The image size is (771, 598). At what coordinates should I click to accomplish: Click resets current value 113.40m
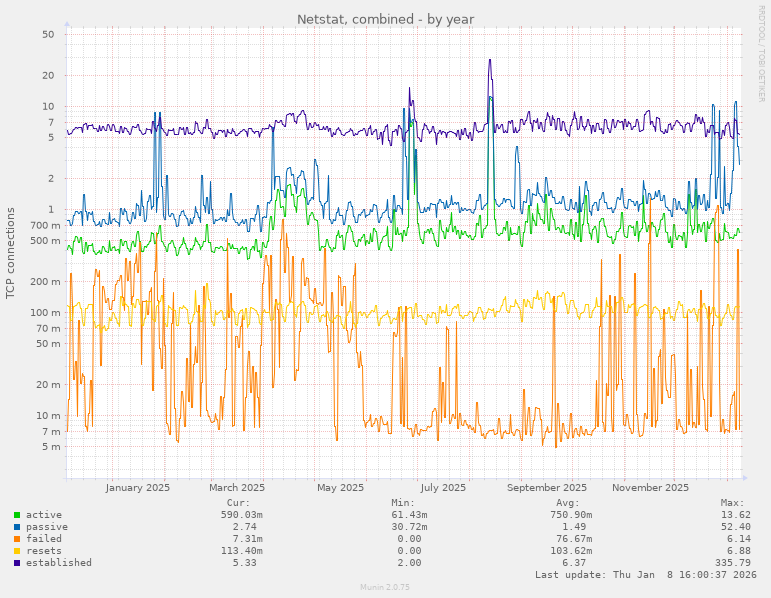[241, 551]
